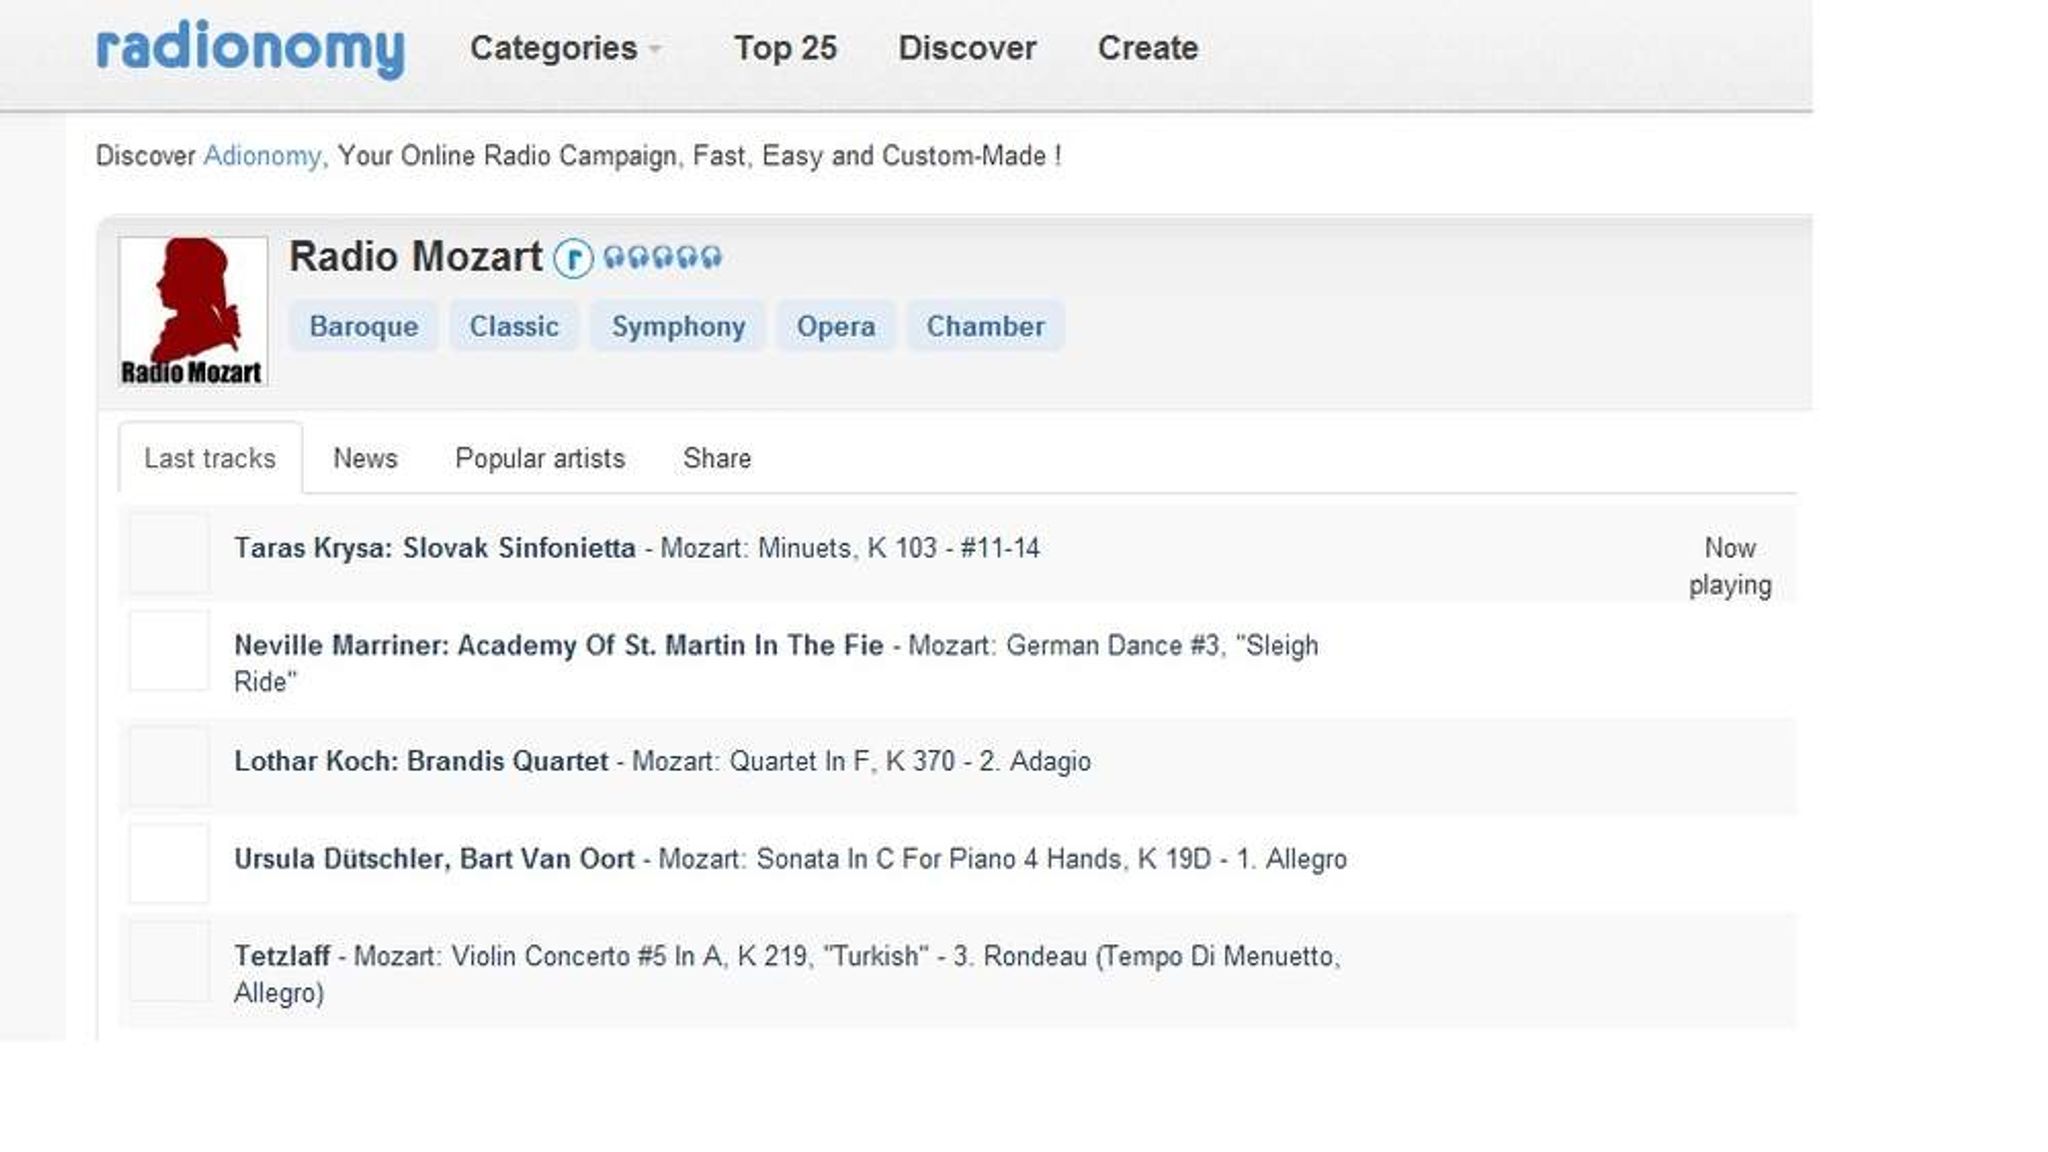Image resolution: width=2048 pixels, height=1152 pixels.
Task: Give Radio Mozart five headphones
Action: (x=711, y=258)
